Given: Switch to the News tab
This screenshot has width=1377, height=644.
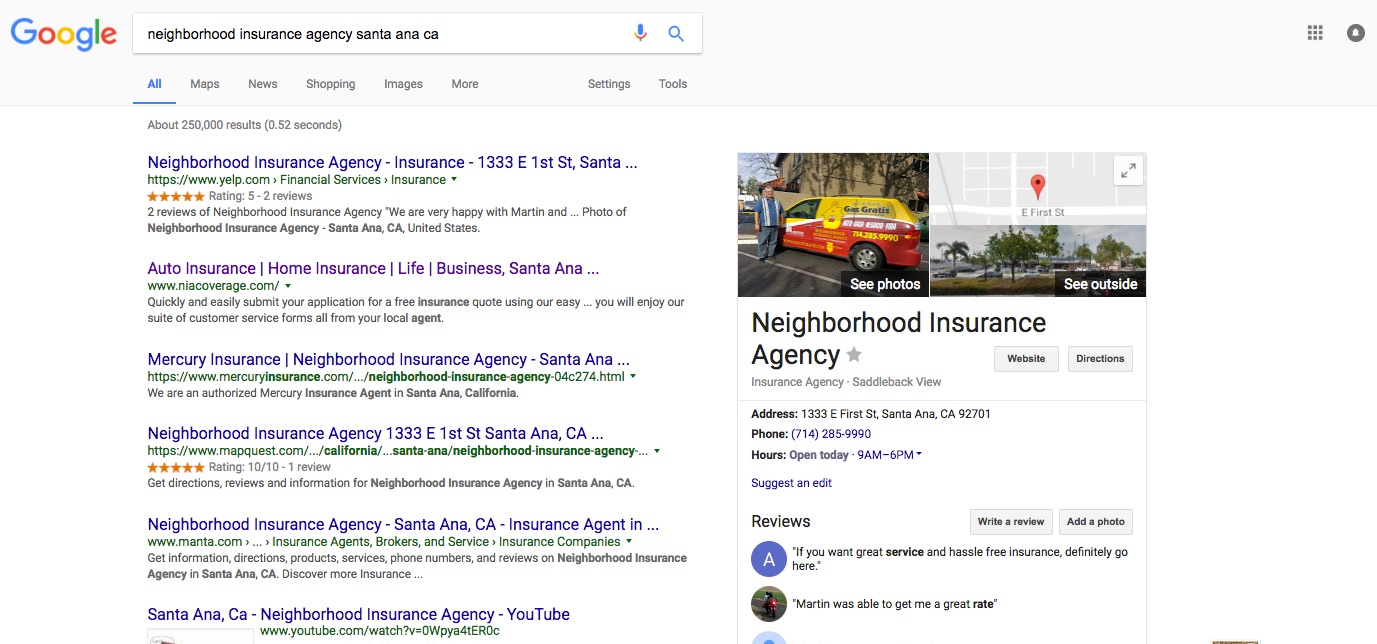Looking at the screenshot, I should tap(263, 84).
